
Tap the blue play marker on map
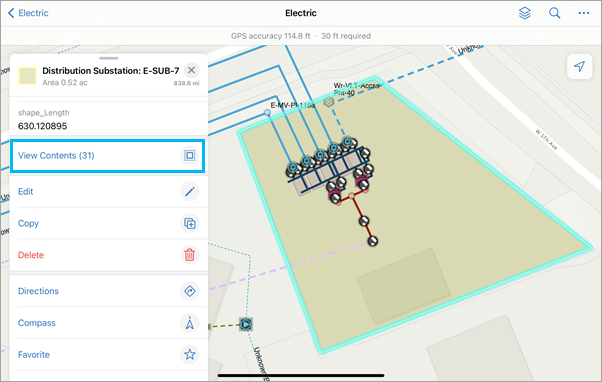click(246, 324)
